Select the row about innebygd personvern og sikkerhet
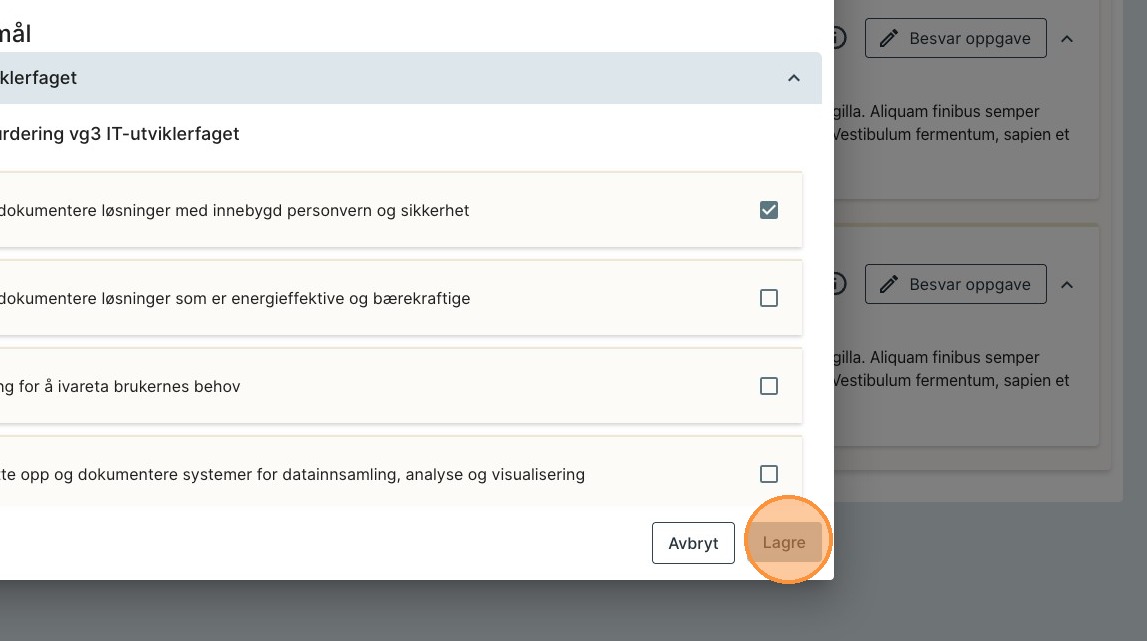Viewport: 1147px width, 641px height. point(300,211)
